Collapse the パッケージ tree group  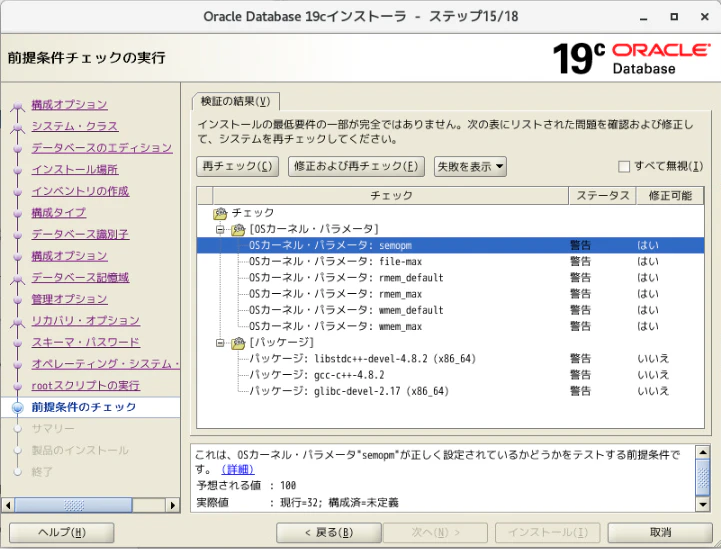(220, 343)
